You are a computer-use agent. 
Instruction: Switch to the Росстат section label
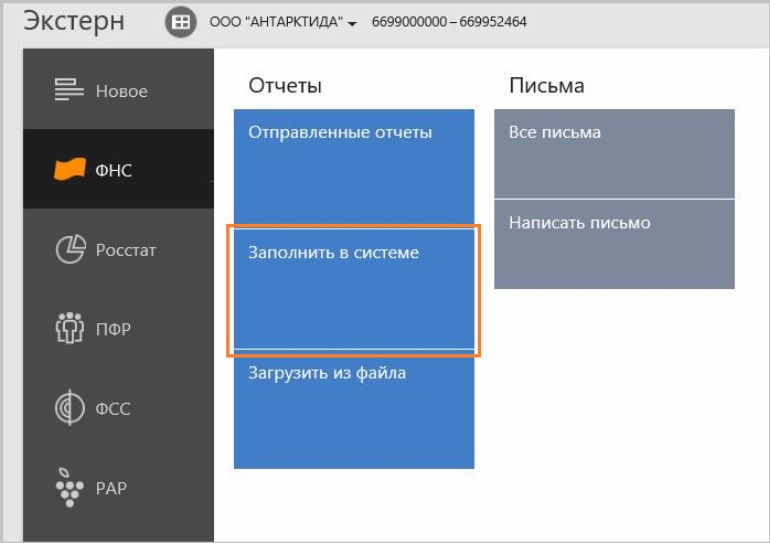(x=125, y=250)
